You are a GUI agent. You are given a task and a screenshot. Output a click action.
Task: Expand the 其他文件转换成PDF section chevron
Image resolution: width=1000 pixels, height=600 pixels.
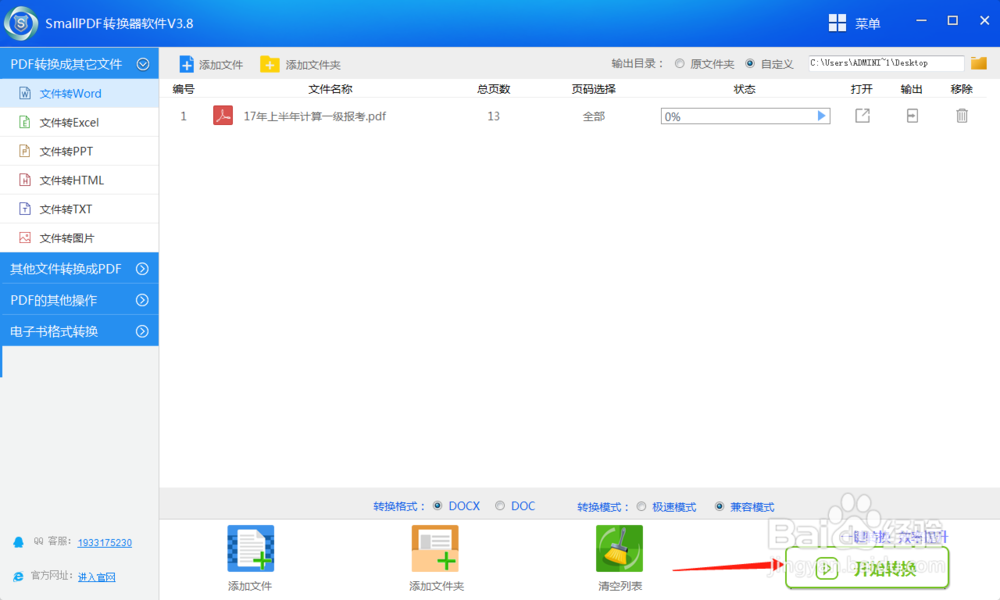click(142, 268)
